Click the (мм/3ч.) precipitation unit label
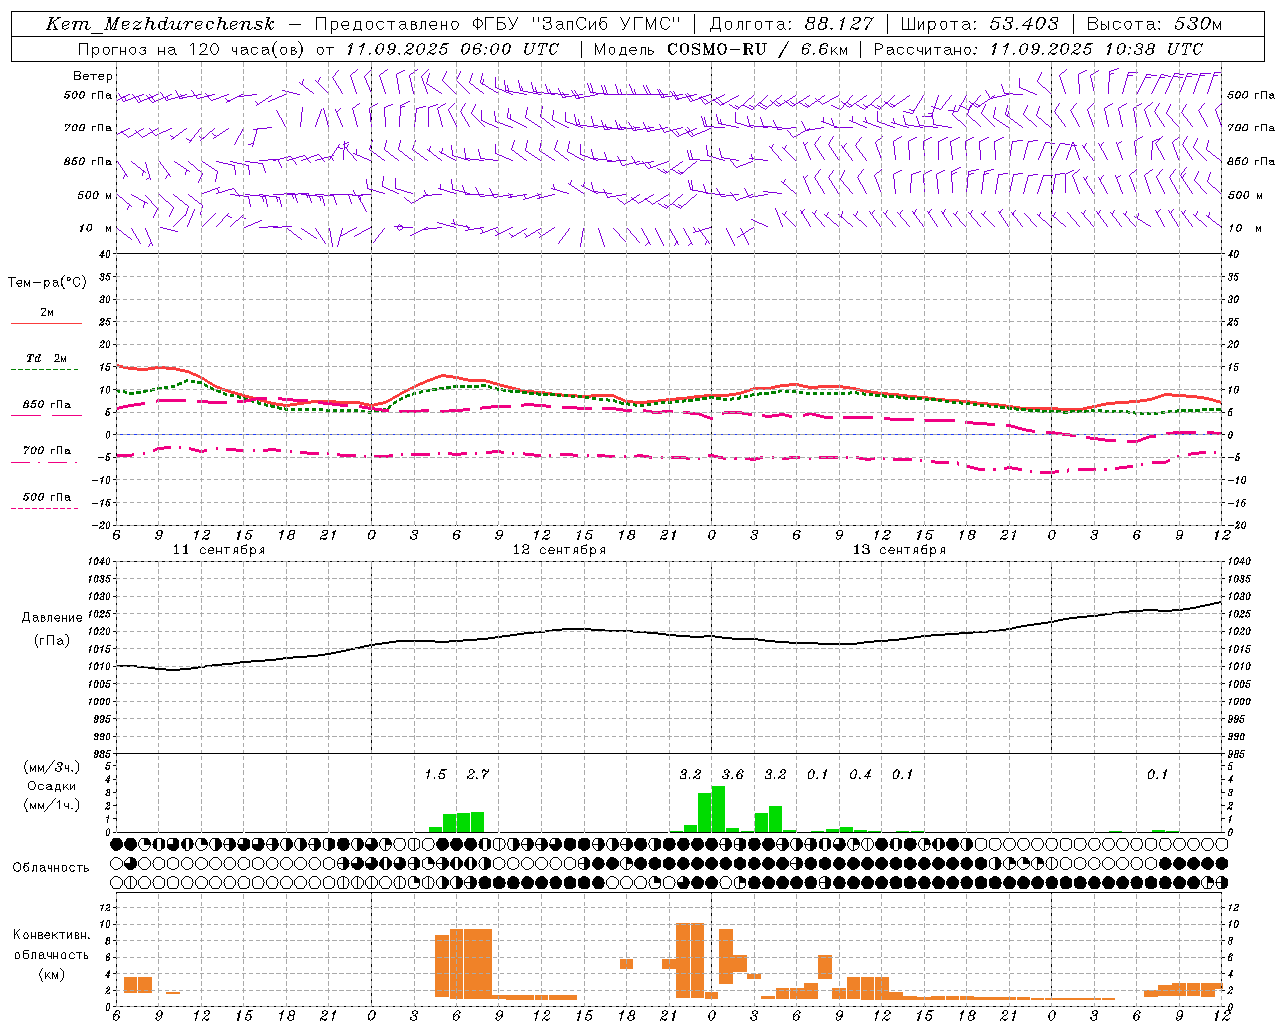 pos(51,768)
